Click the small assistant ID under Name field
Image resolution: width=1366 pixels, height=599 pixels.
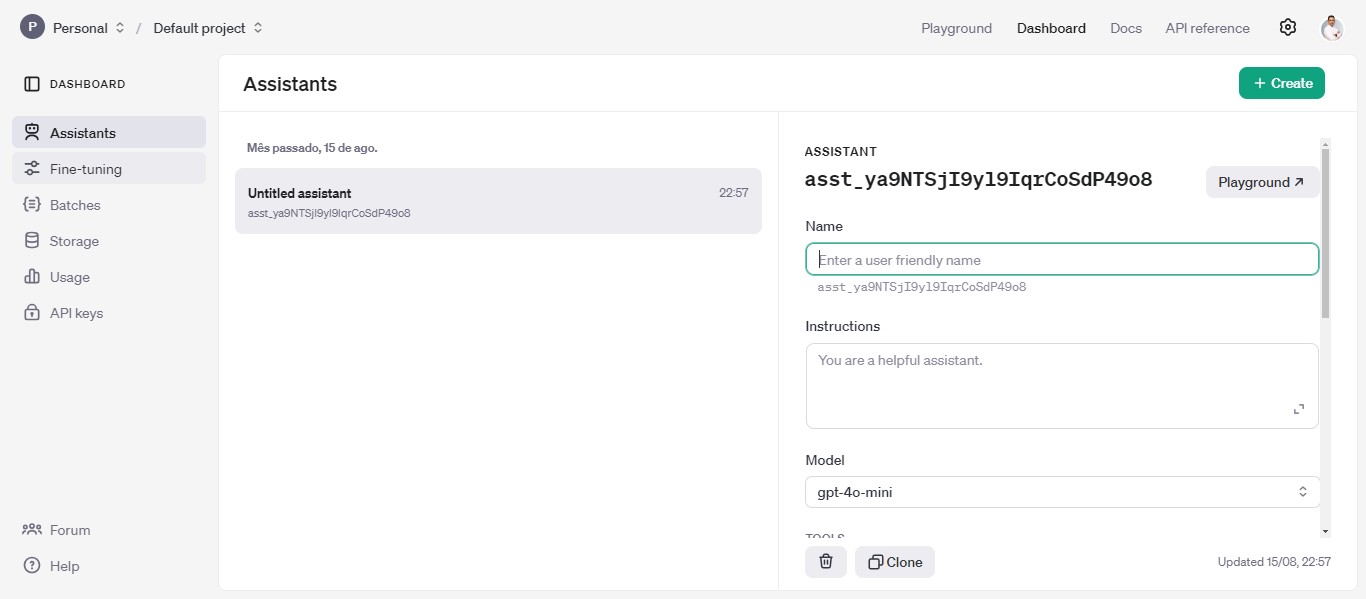922,287
